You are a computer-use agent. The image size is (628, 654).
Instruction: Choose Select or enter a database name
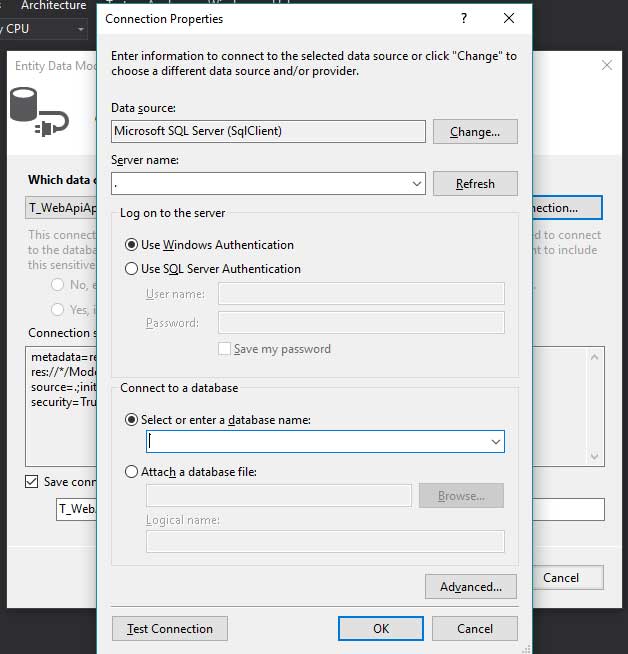tap(132, 420)
